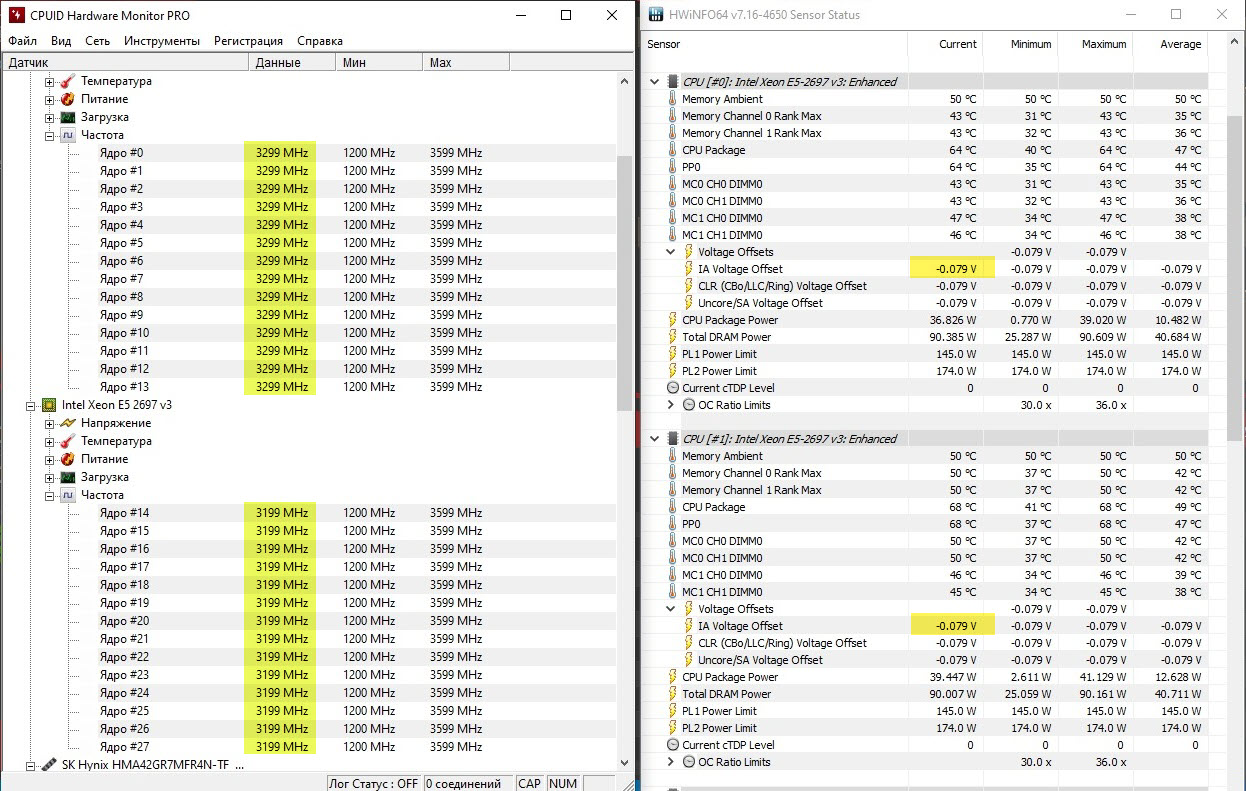Click the first Питание flame icon

(67, 99)
